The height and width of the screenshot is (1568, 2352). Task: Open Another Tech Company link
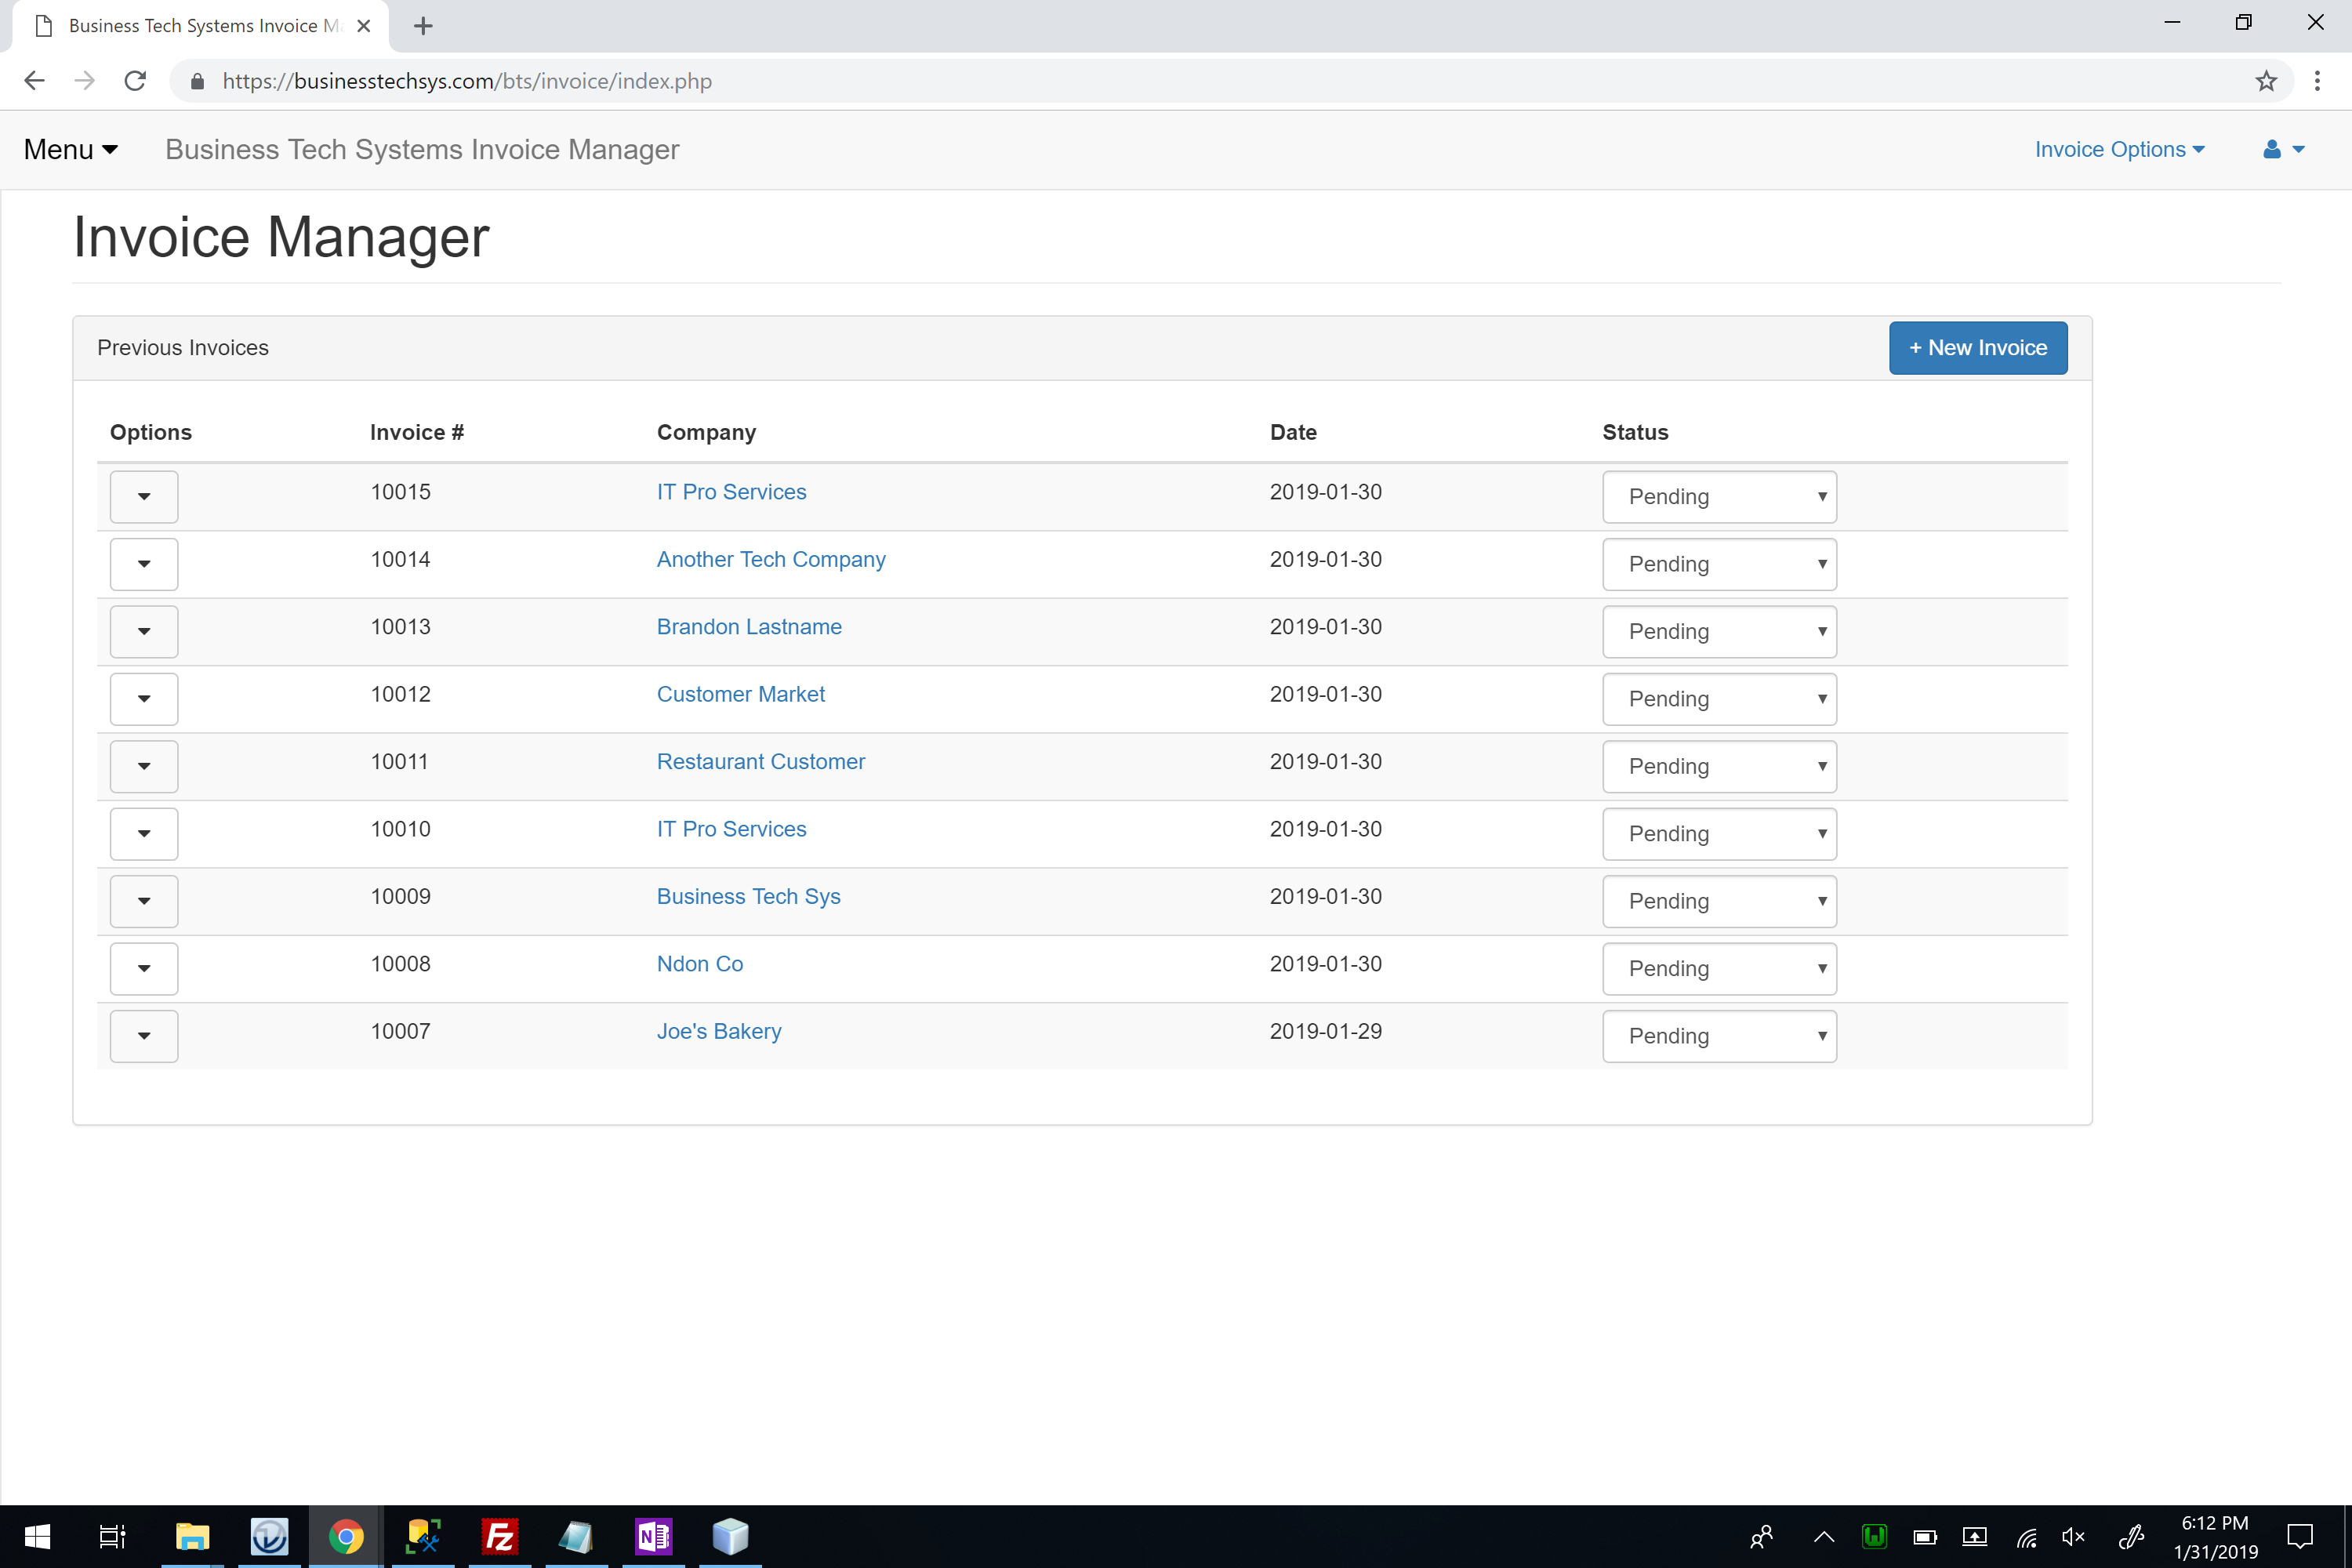pos(770,560)
